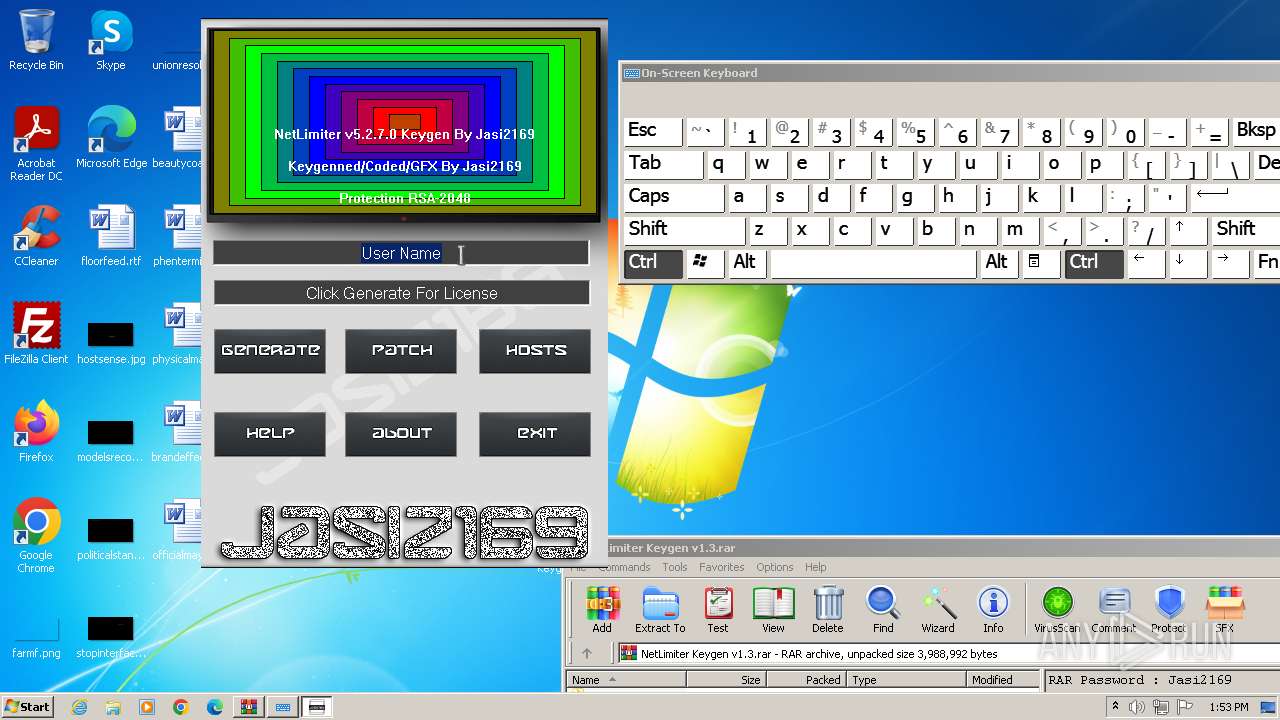Click the User Name input field
1280x720 pixels.
click(x=401, y=253)
